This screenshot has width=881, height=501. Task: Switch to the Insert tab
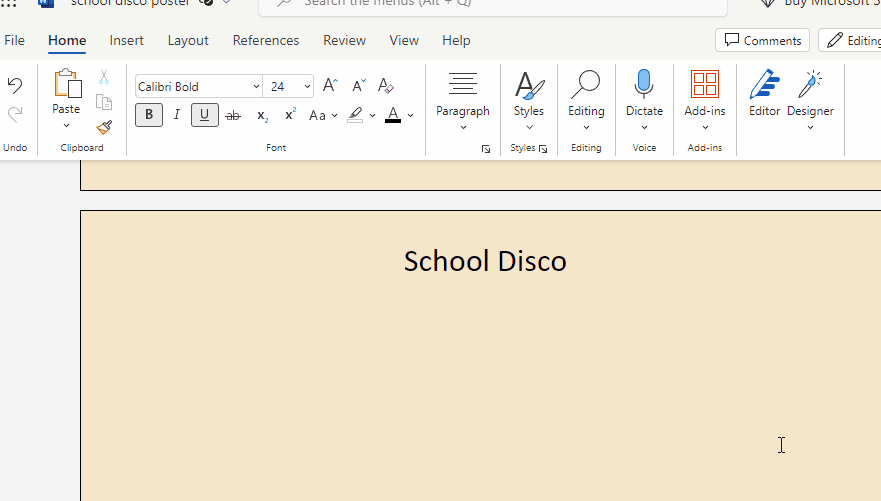126,40
